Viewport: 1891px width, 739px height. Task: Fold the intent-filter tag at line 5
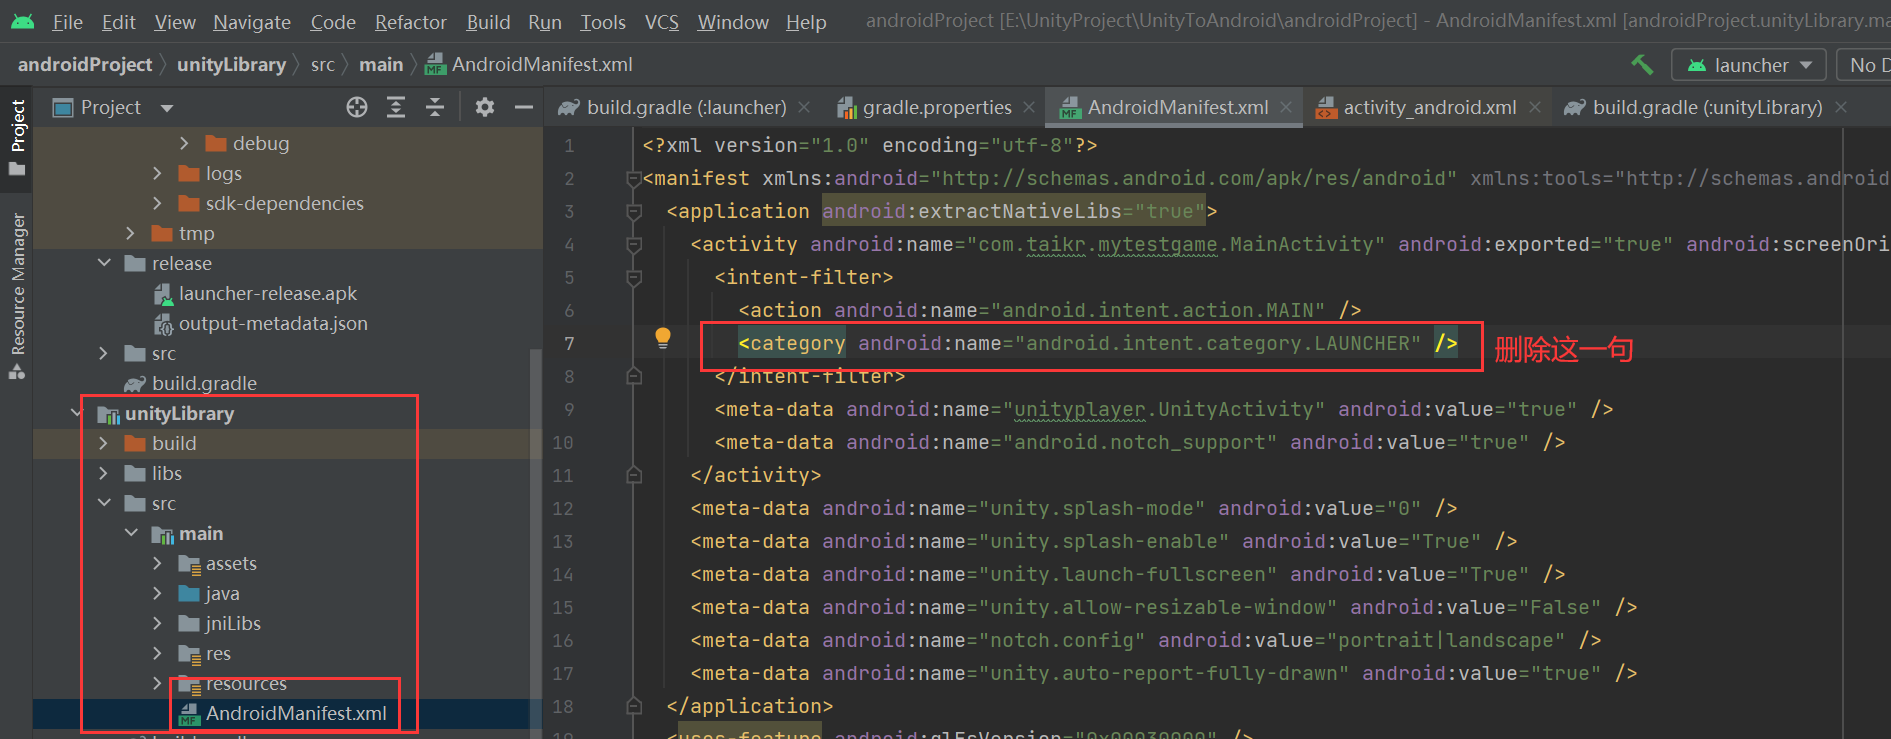click(634, 278)
